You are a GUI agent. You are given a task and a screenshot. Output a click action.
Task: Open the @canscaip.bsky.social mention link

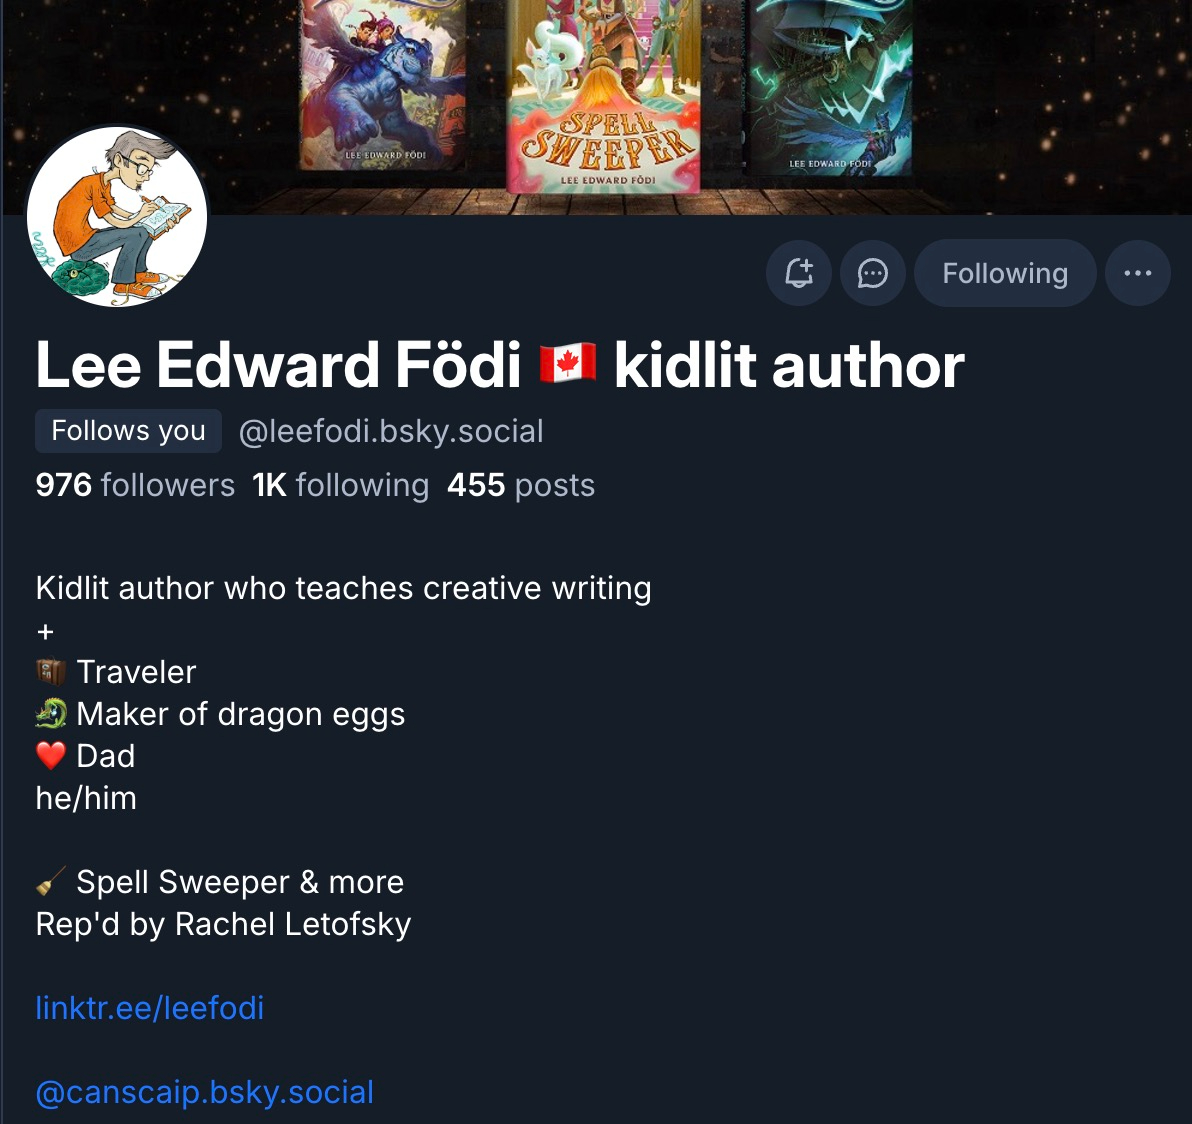[x=204, y=1092]
